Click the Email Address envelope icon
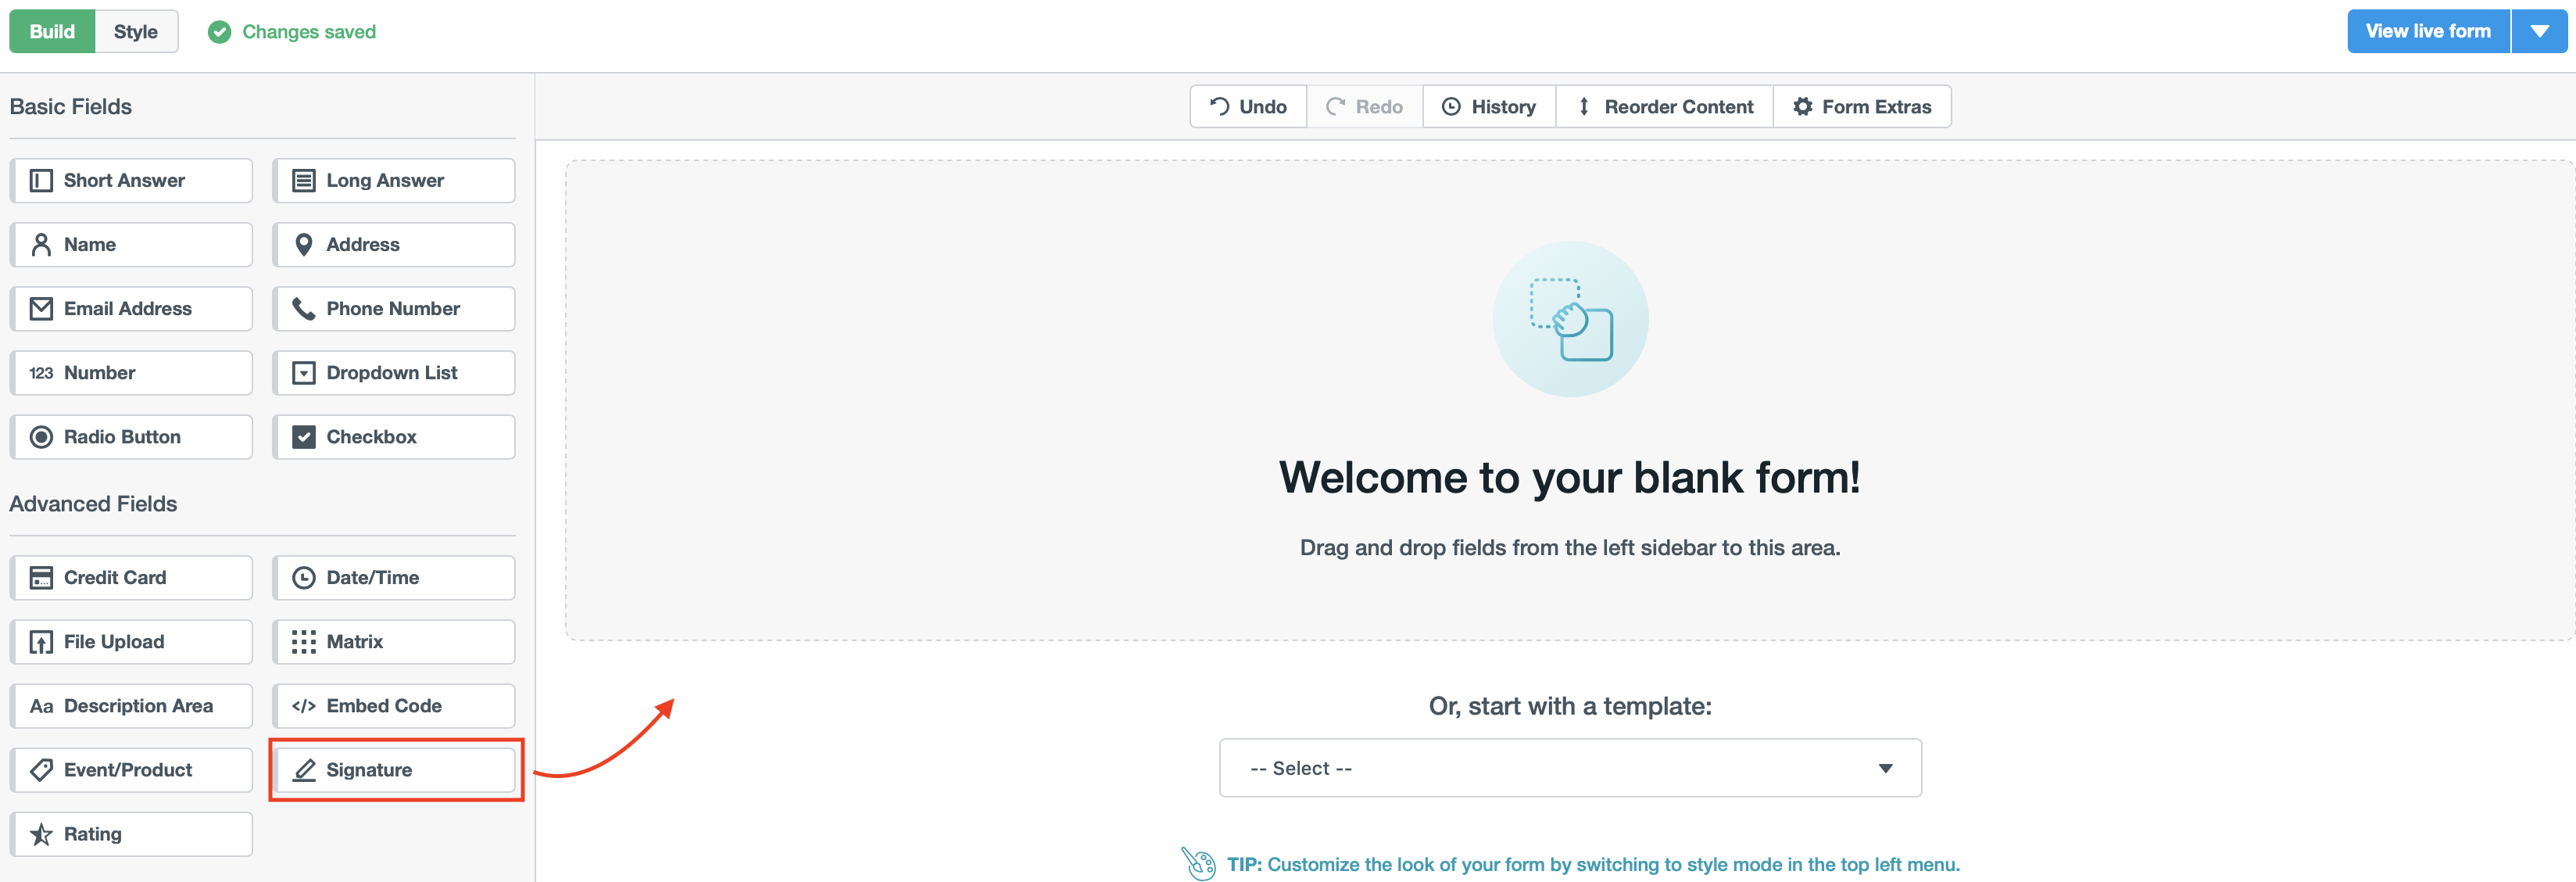 [41, 308]
